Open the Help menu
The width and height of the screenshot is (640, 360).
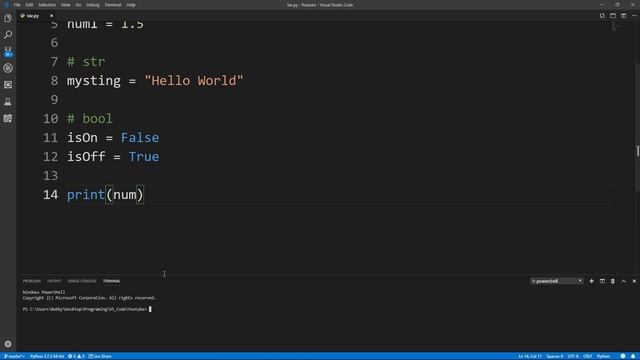[x=131, y=5]
